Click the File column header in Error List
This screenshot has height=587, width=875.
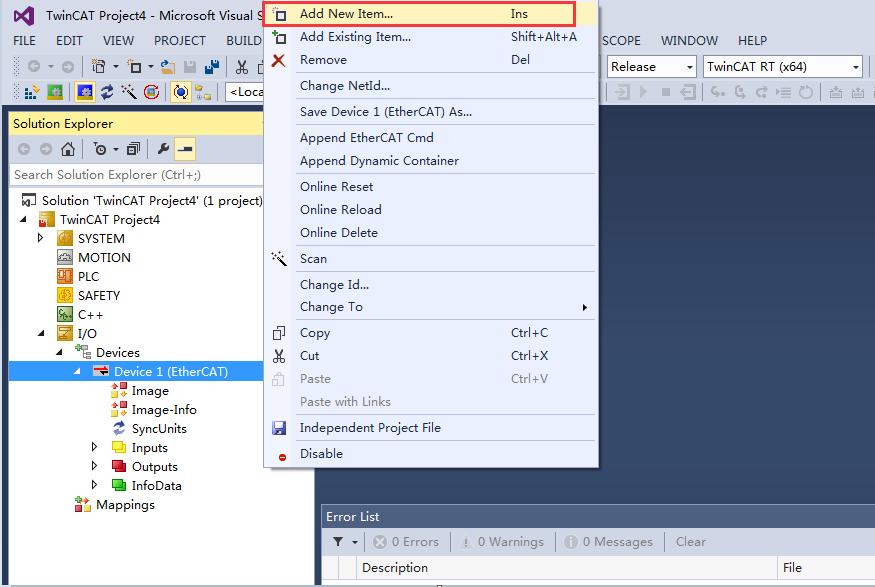(x=826, y=567)
